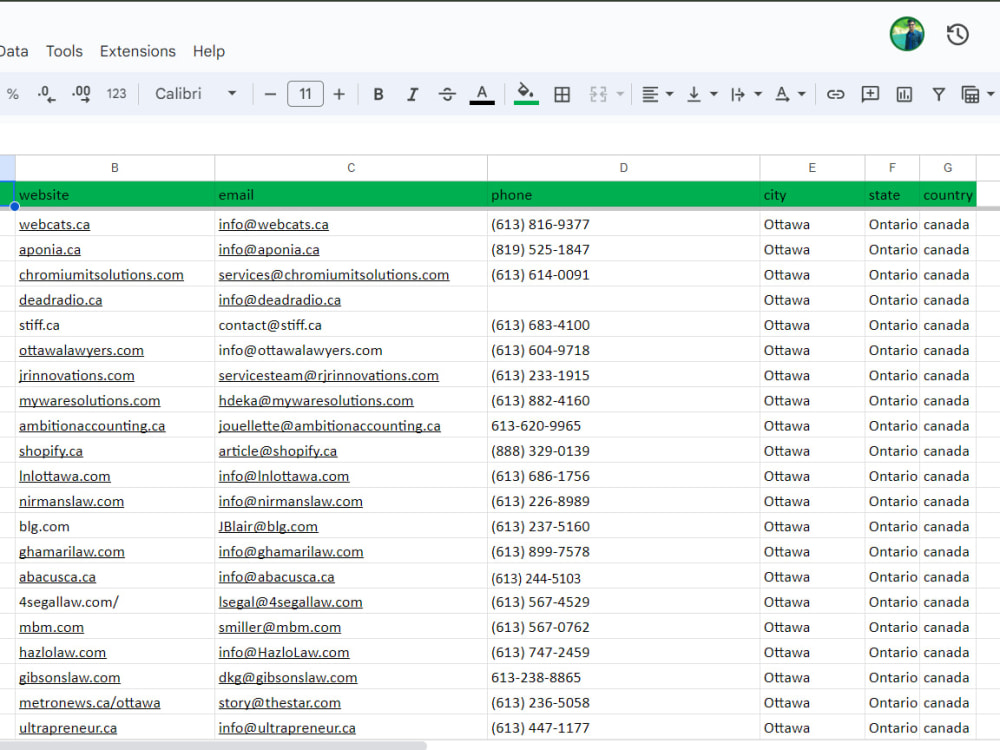The height and width of the screenshot is (750, 1000).
Task: Open more number formats 123
Action: click(116, 94)
